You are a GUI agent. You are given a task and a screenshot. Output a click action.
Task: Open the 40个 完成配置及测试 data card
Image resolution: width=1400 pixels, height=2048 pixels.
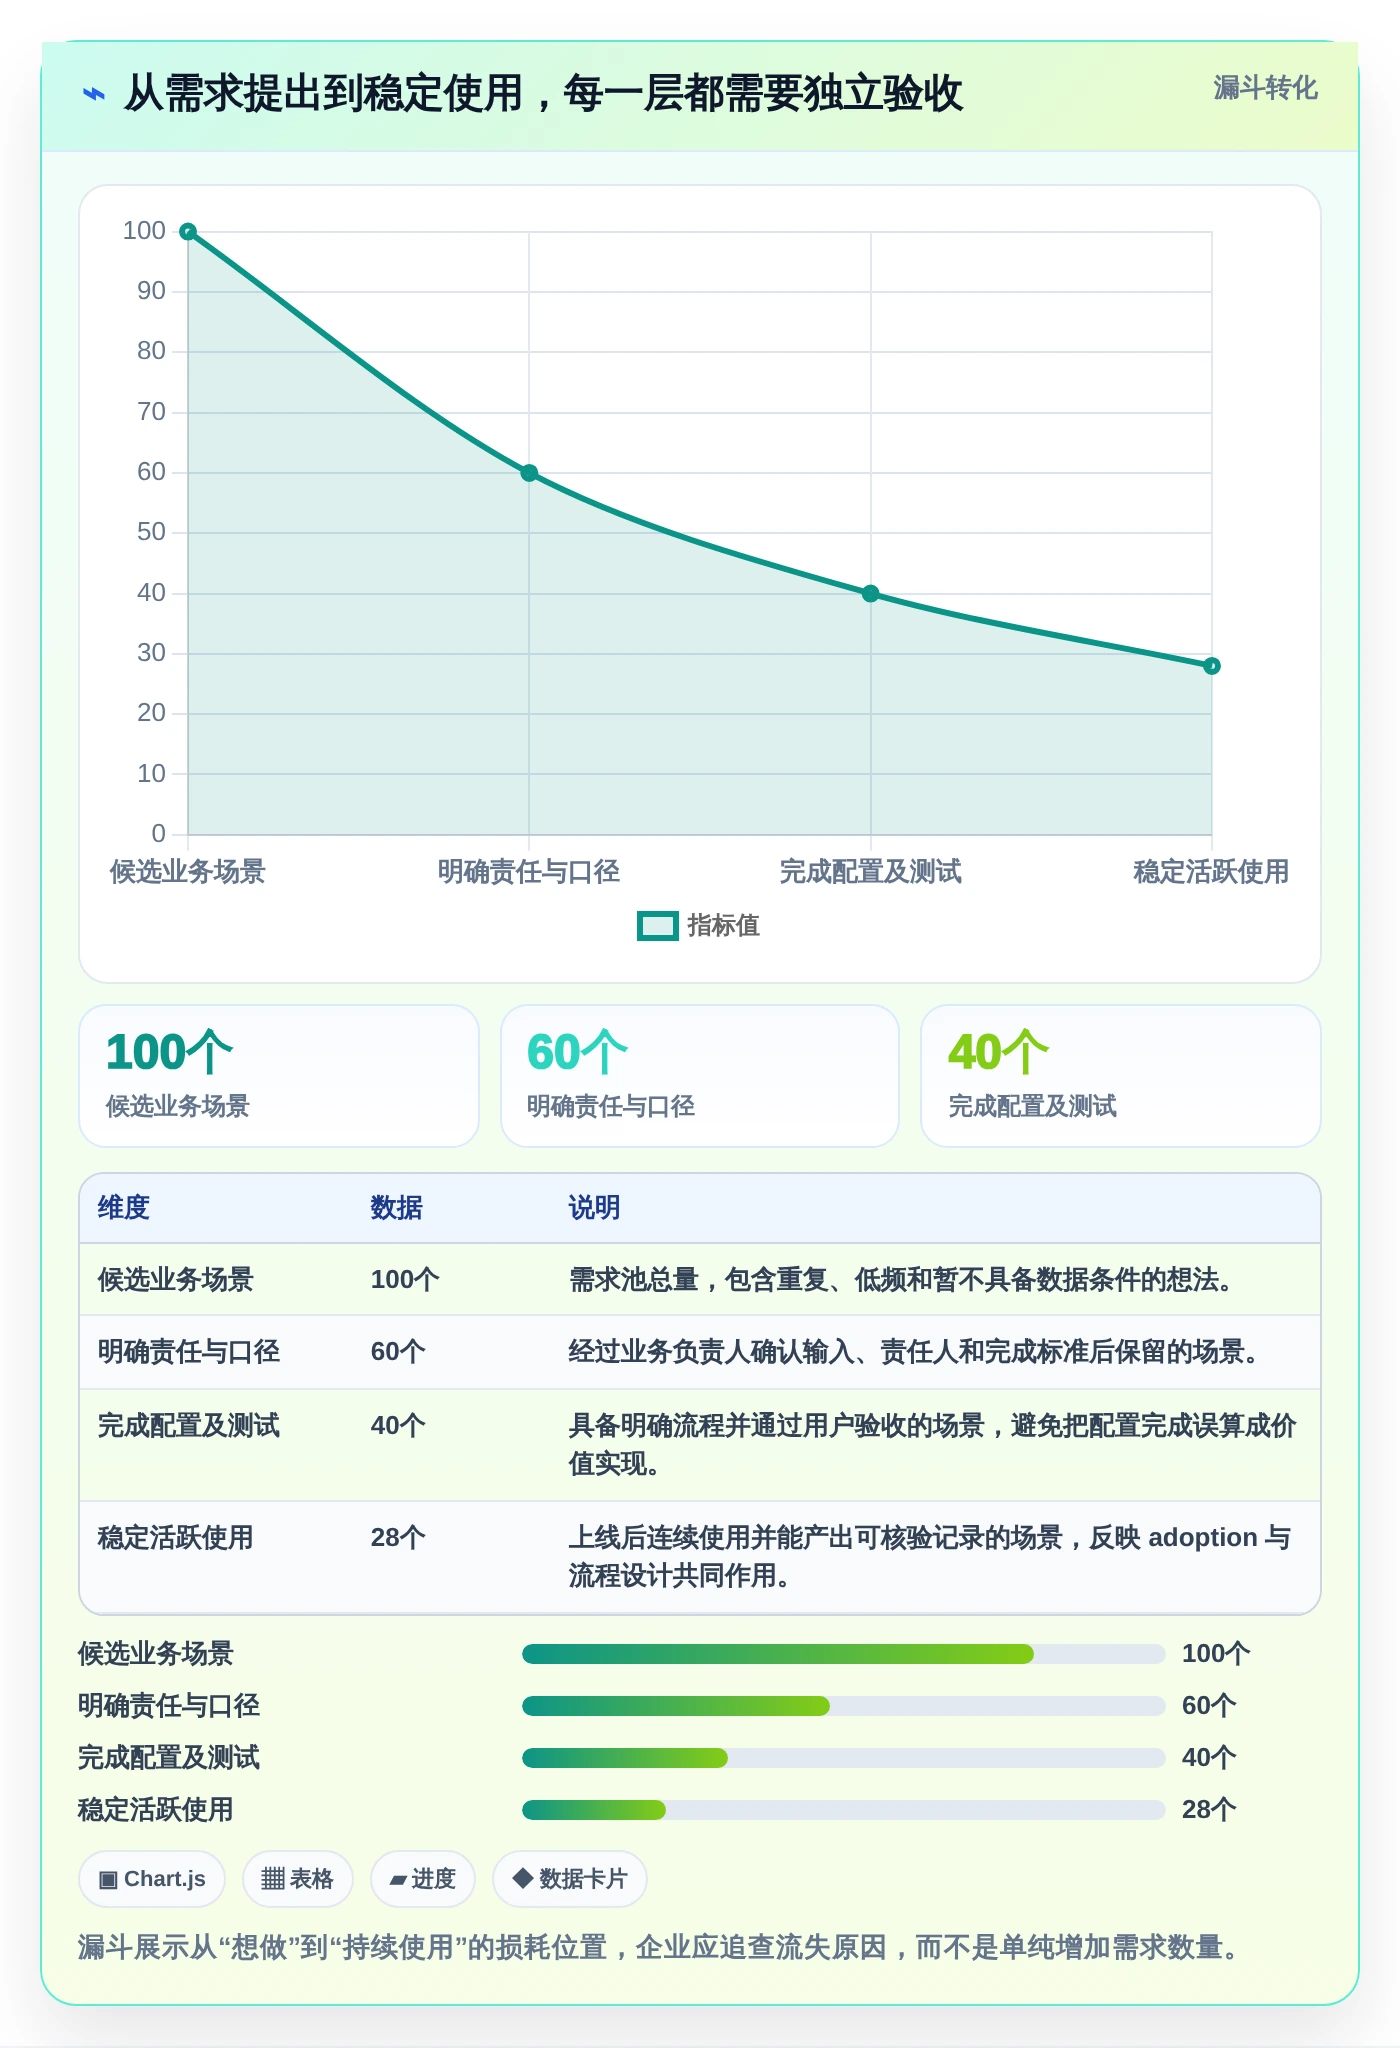coord(1121,1076)
